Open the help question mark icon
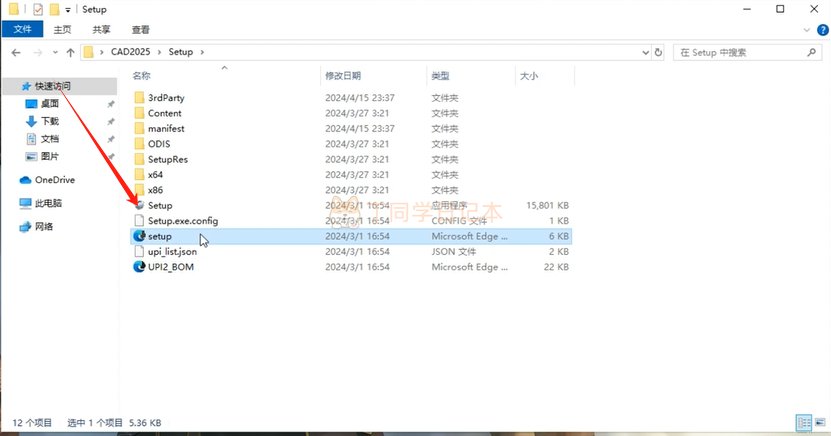This screenshot has width=831, height=436. (x=823, y=30)
